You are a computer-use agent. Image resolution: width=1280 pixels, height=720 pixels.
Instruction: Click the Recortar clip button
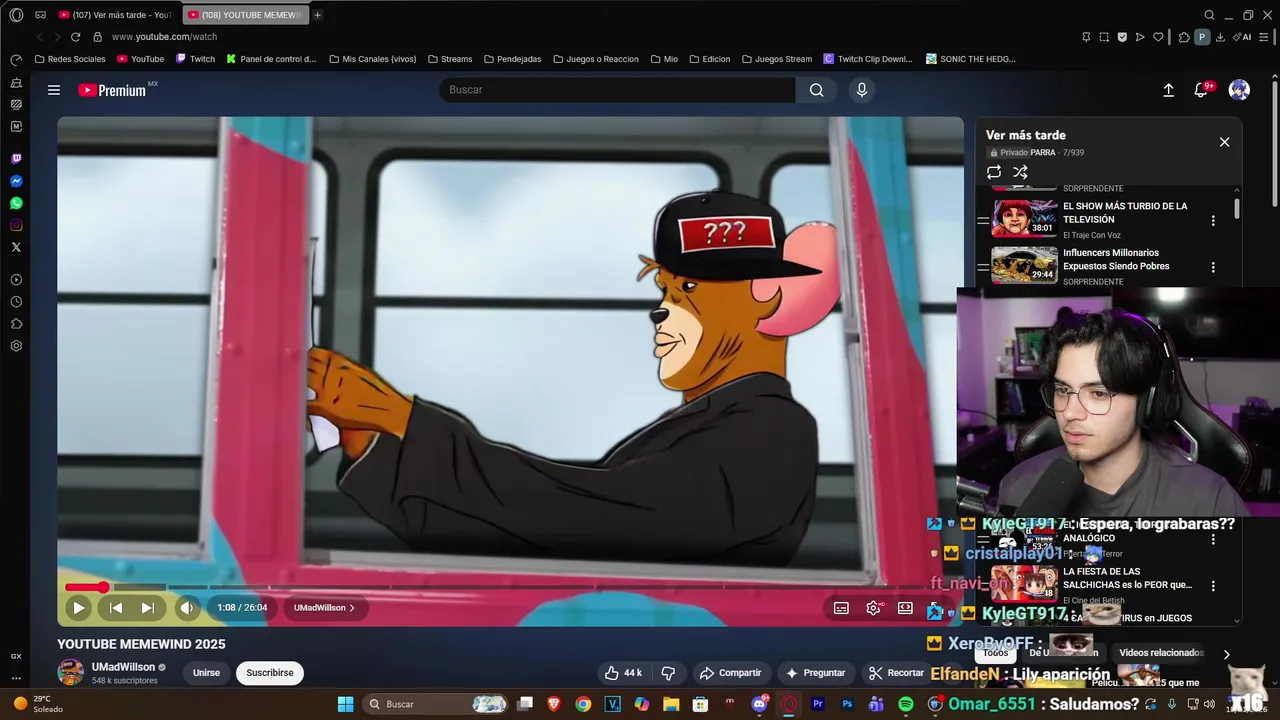(x=896, y=673)
